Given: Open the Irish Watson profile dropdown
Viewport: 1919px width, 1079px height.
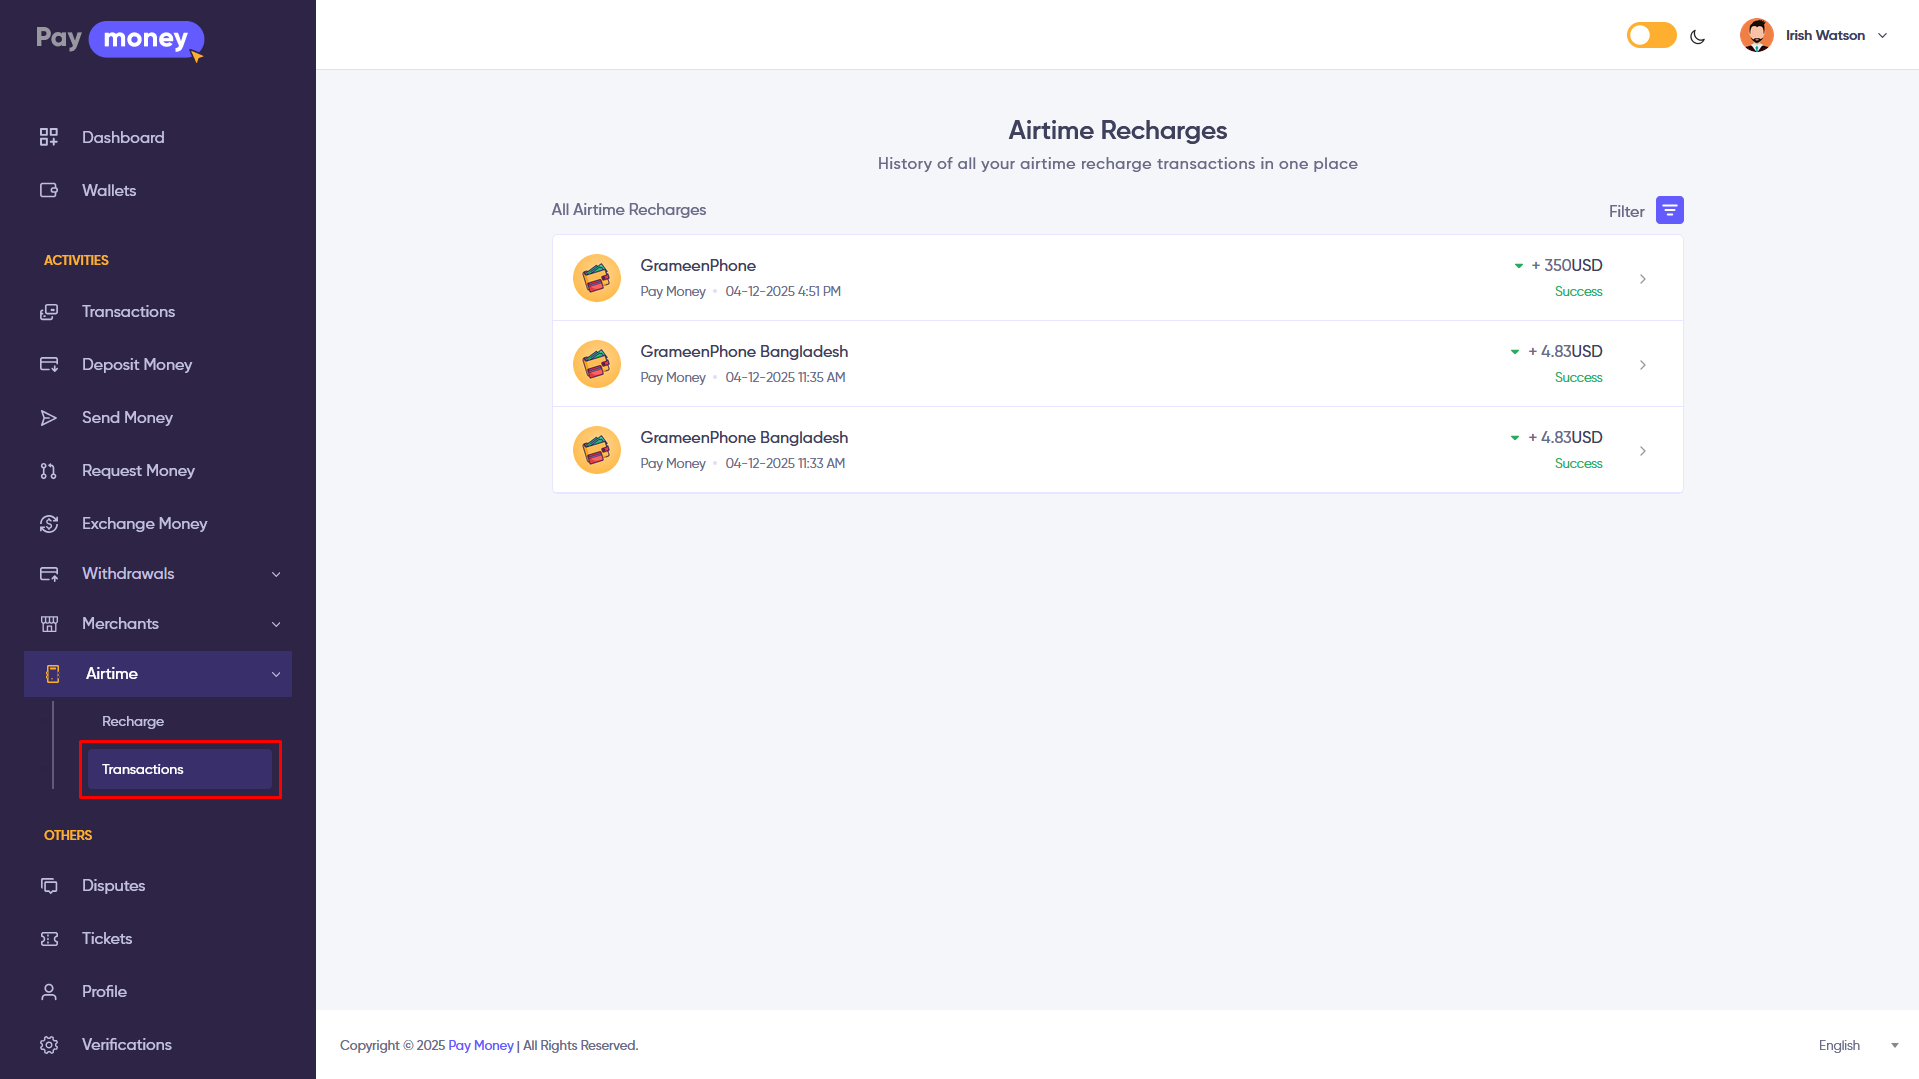Looking at the screenshot, I should pos(1815,35).
